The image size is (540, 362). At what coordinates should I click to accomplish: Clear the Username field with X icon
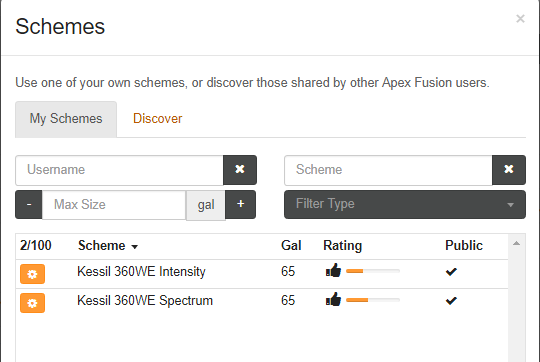(240, 170)
